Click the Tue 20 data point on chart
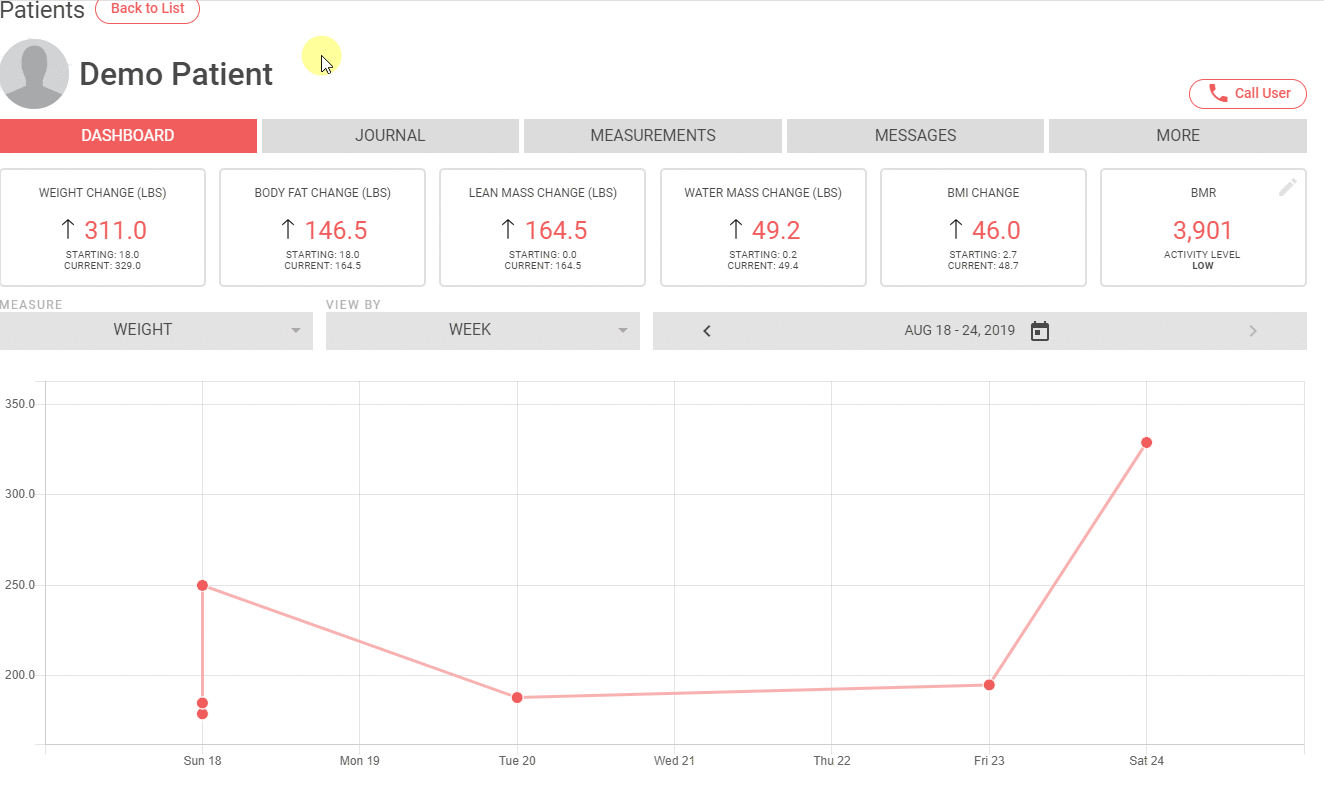The width and height of the screenshot is (1324, 808). tap(517, 697)
